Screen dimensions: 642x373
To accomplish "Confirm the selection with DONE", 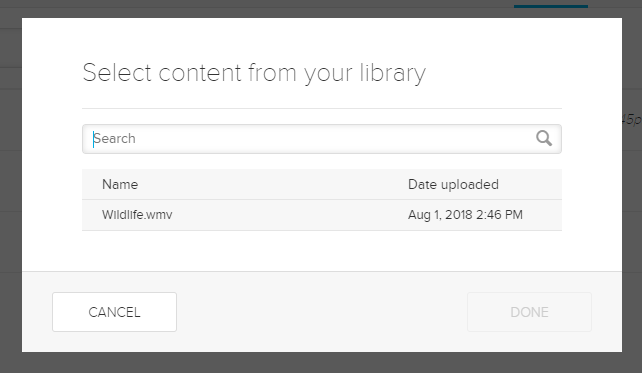I will (529, 312).
